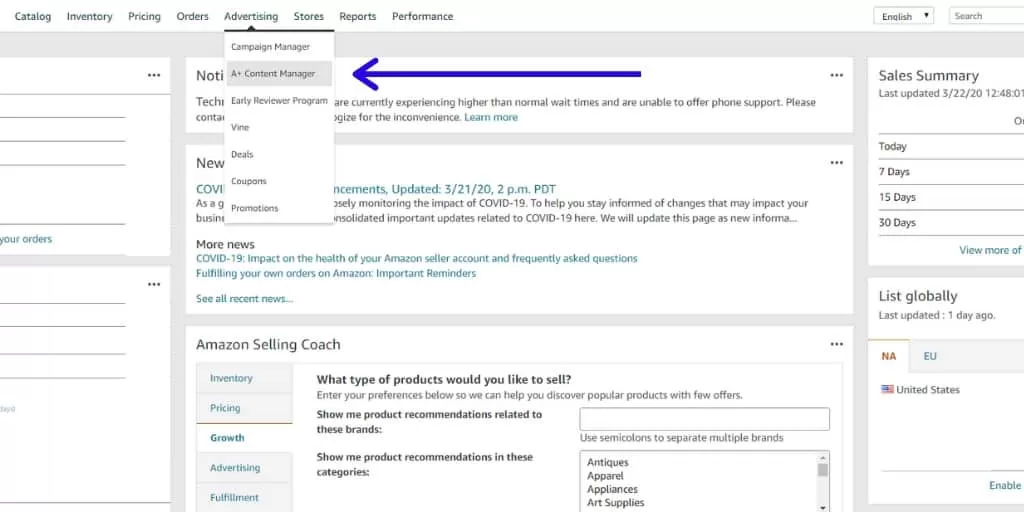Select Antiques in categories list
The height and width of the screenshot is (512, 1024).
click(x=608, y=462)
